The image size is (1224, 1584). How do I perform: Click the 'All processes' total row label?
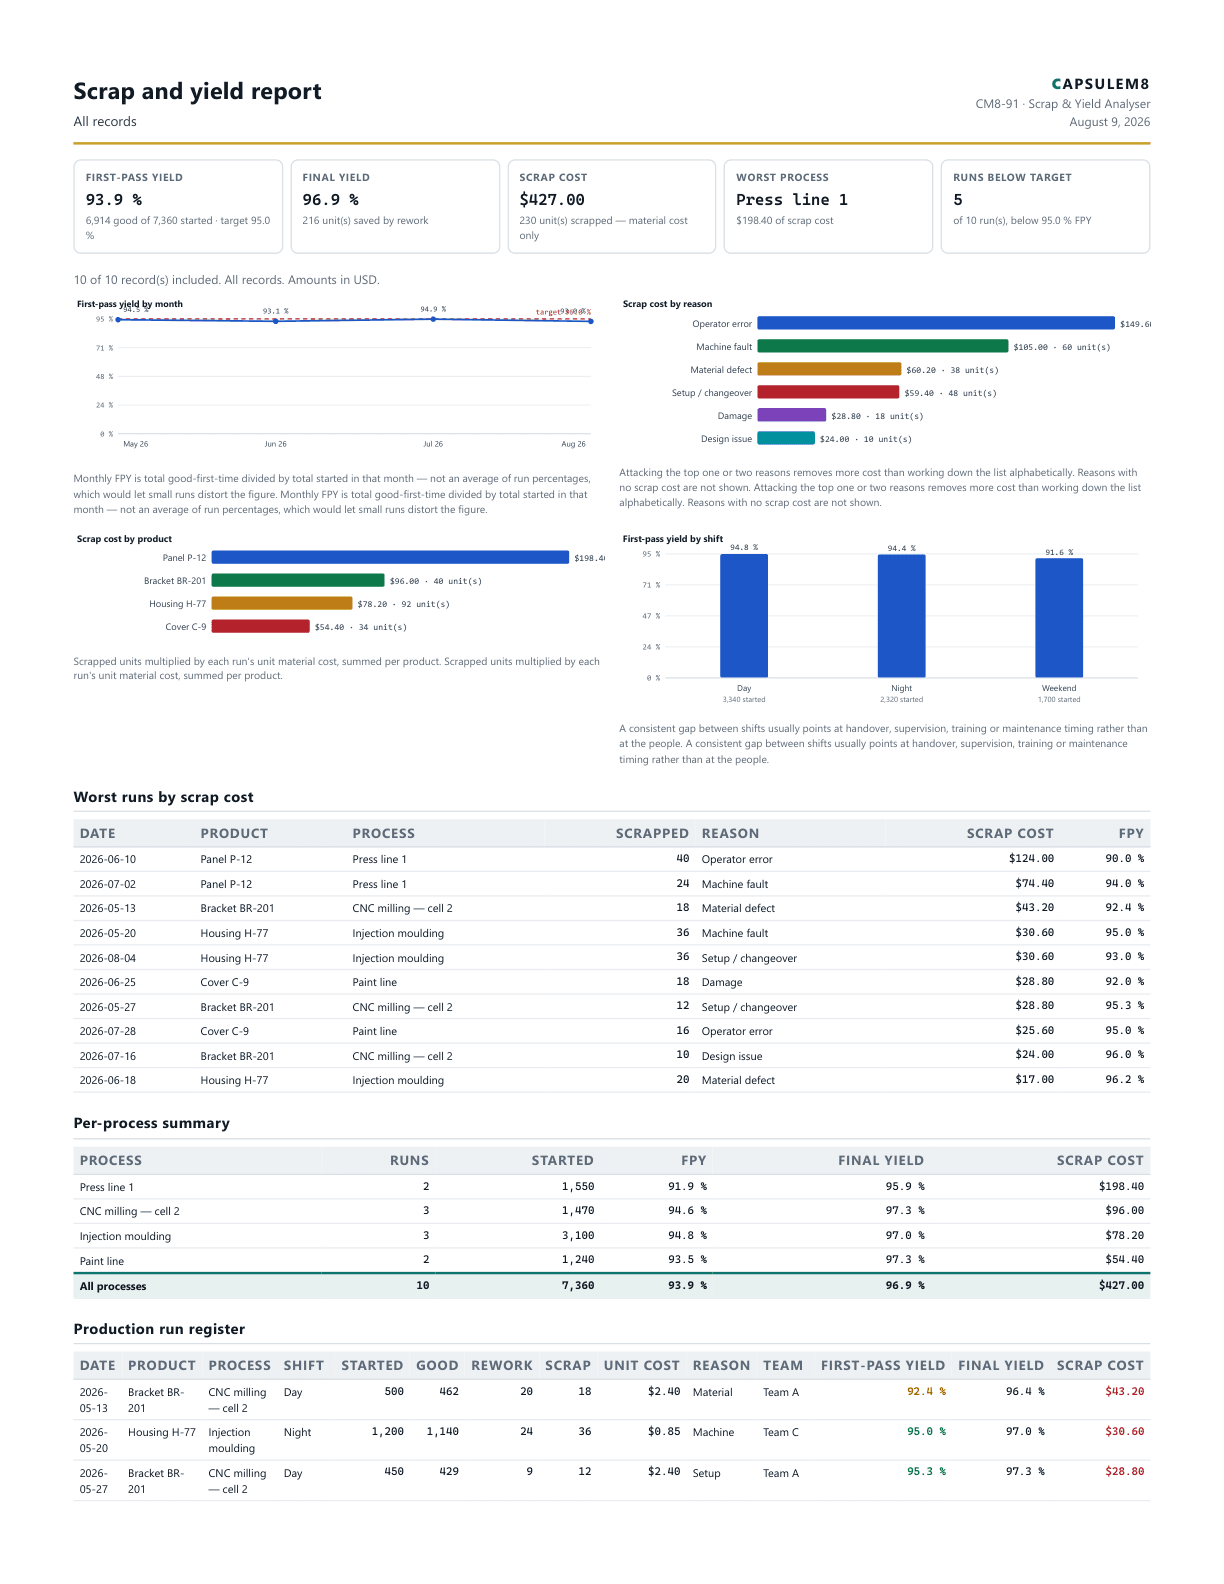click(113, 1286)
